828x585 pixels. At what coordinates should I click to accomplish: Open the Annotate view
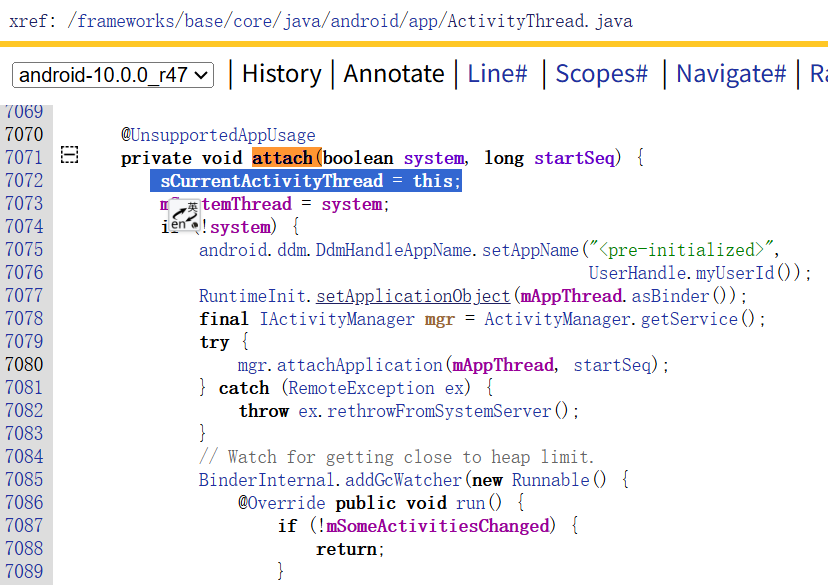pyautogui.click(x=394, y=74)
